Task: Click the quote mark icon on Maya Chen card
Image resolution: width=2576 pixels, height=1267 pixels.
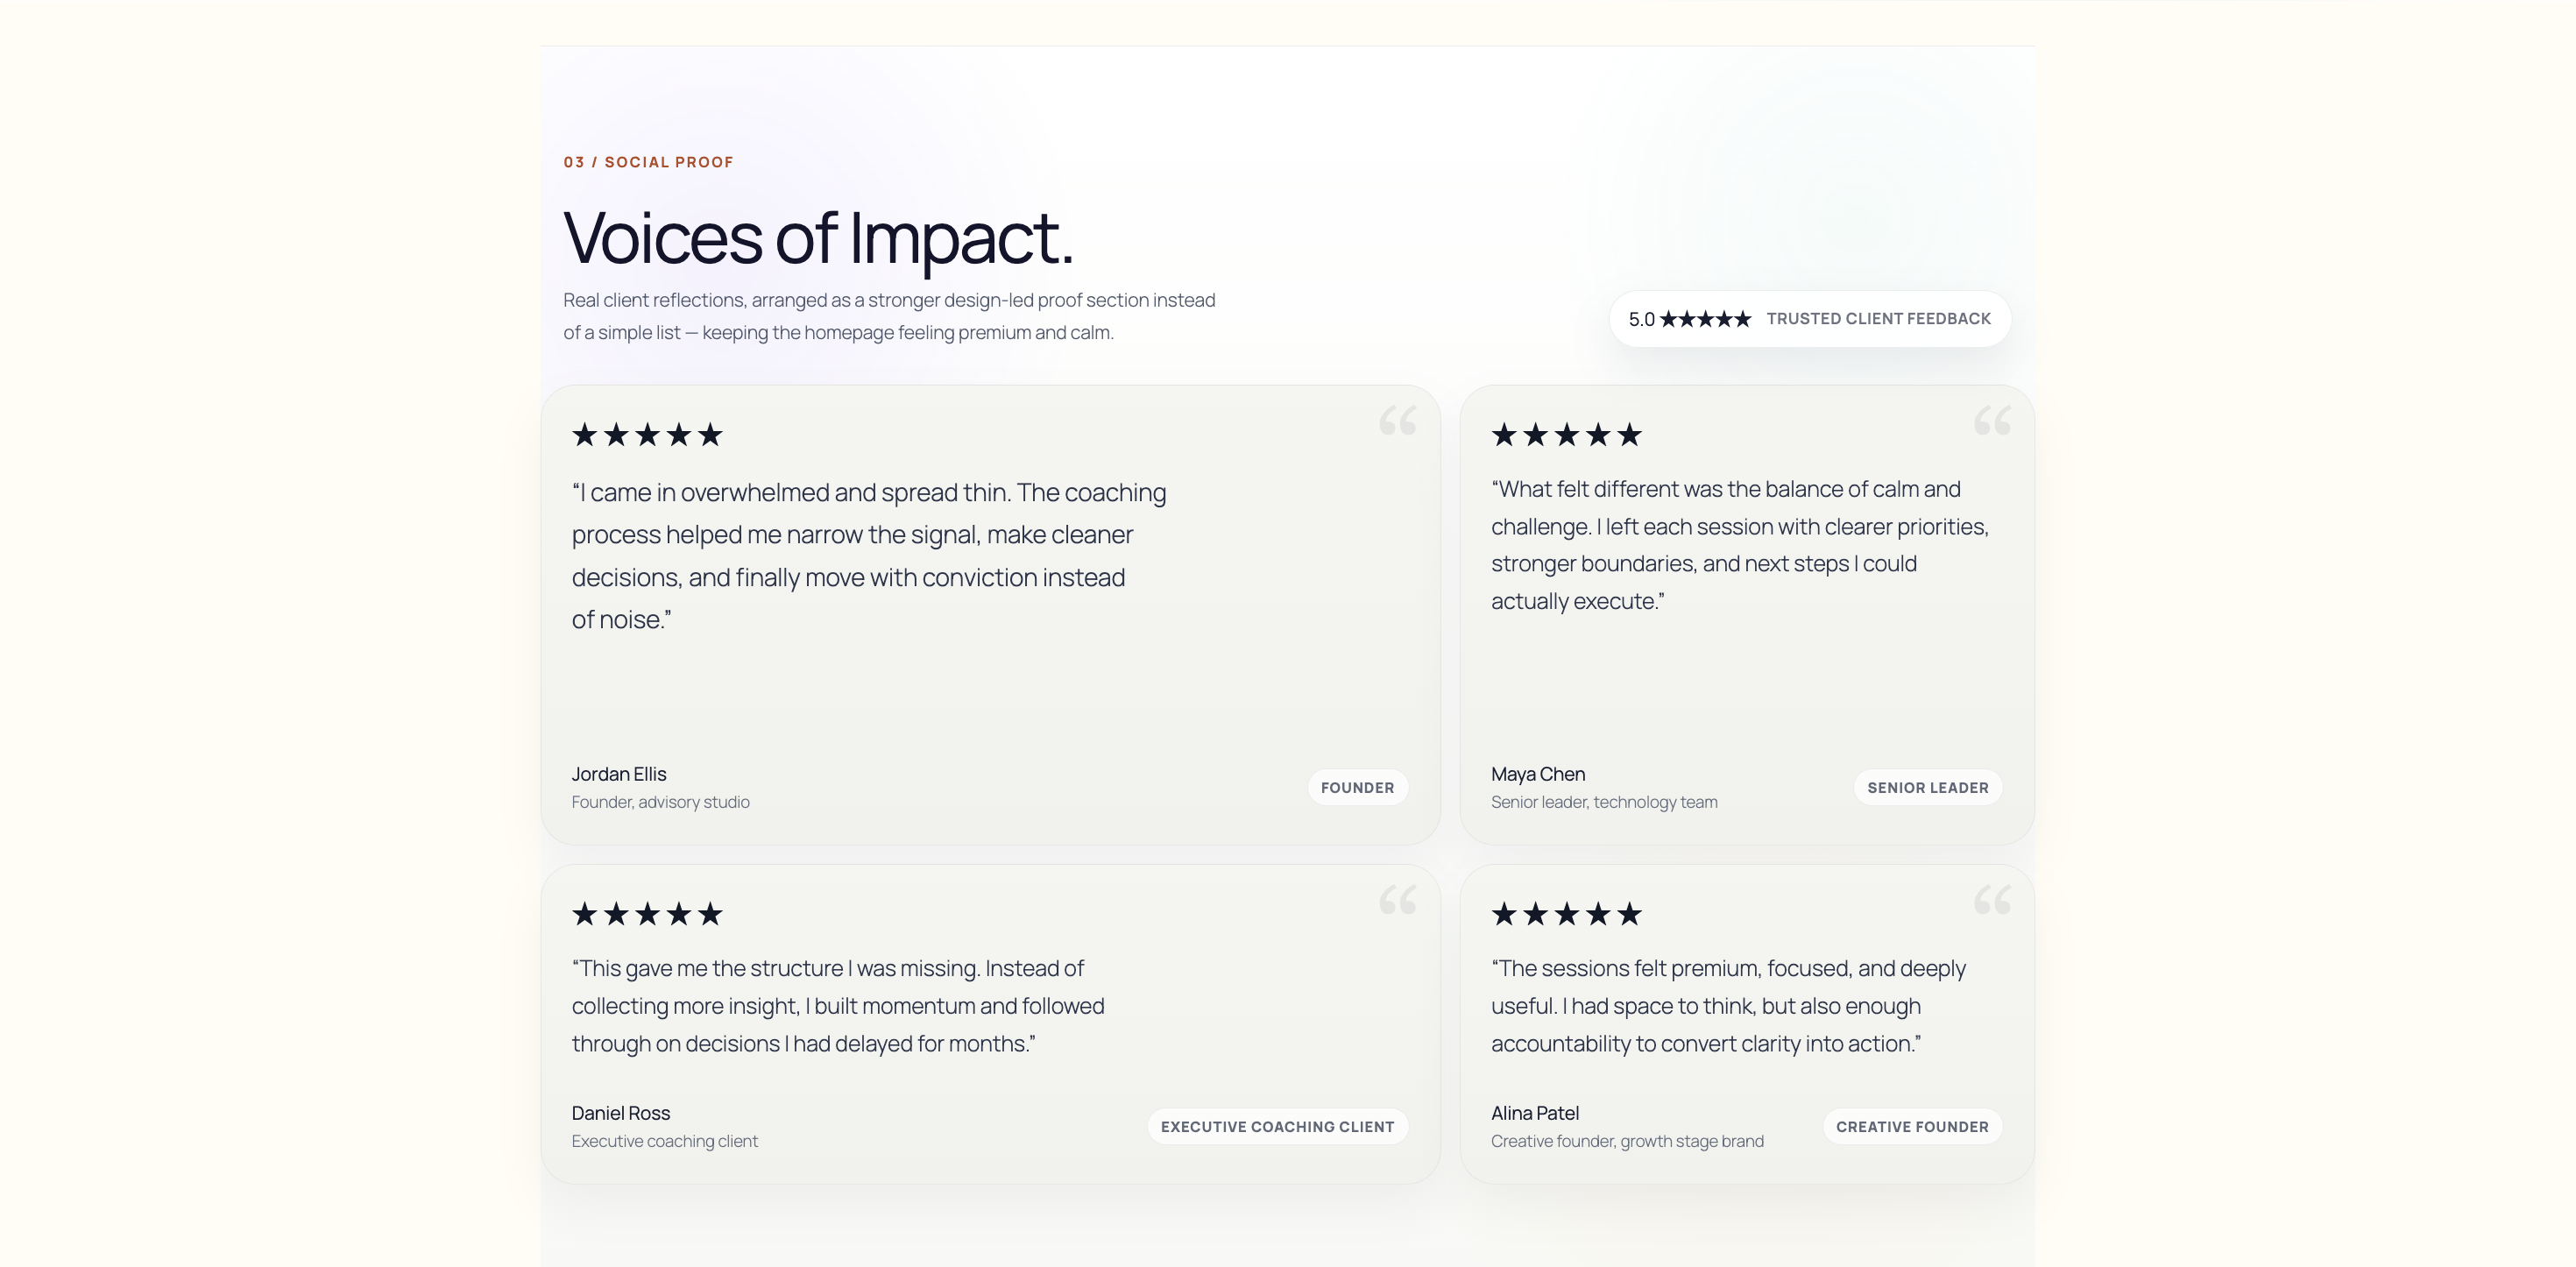Action: click(1991, 421)
